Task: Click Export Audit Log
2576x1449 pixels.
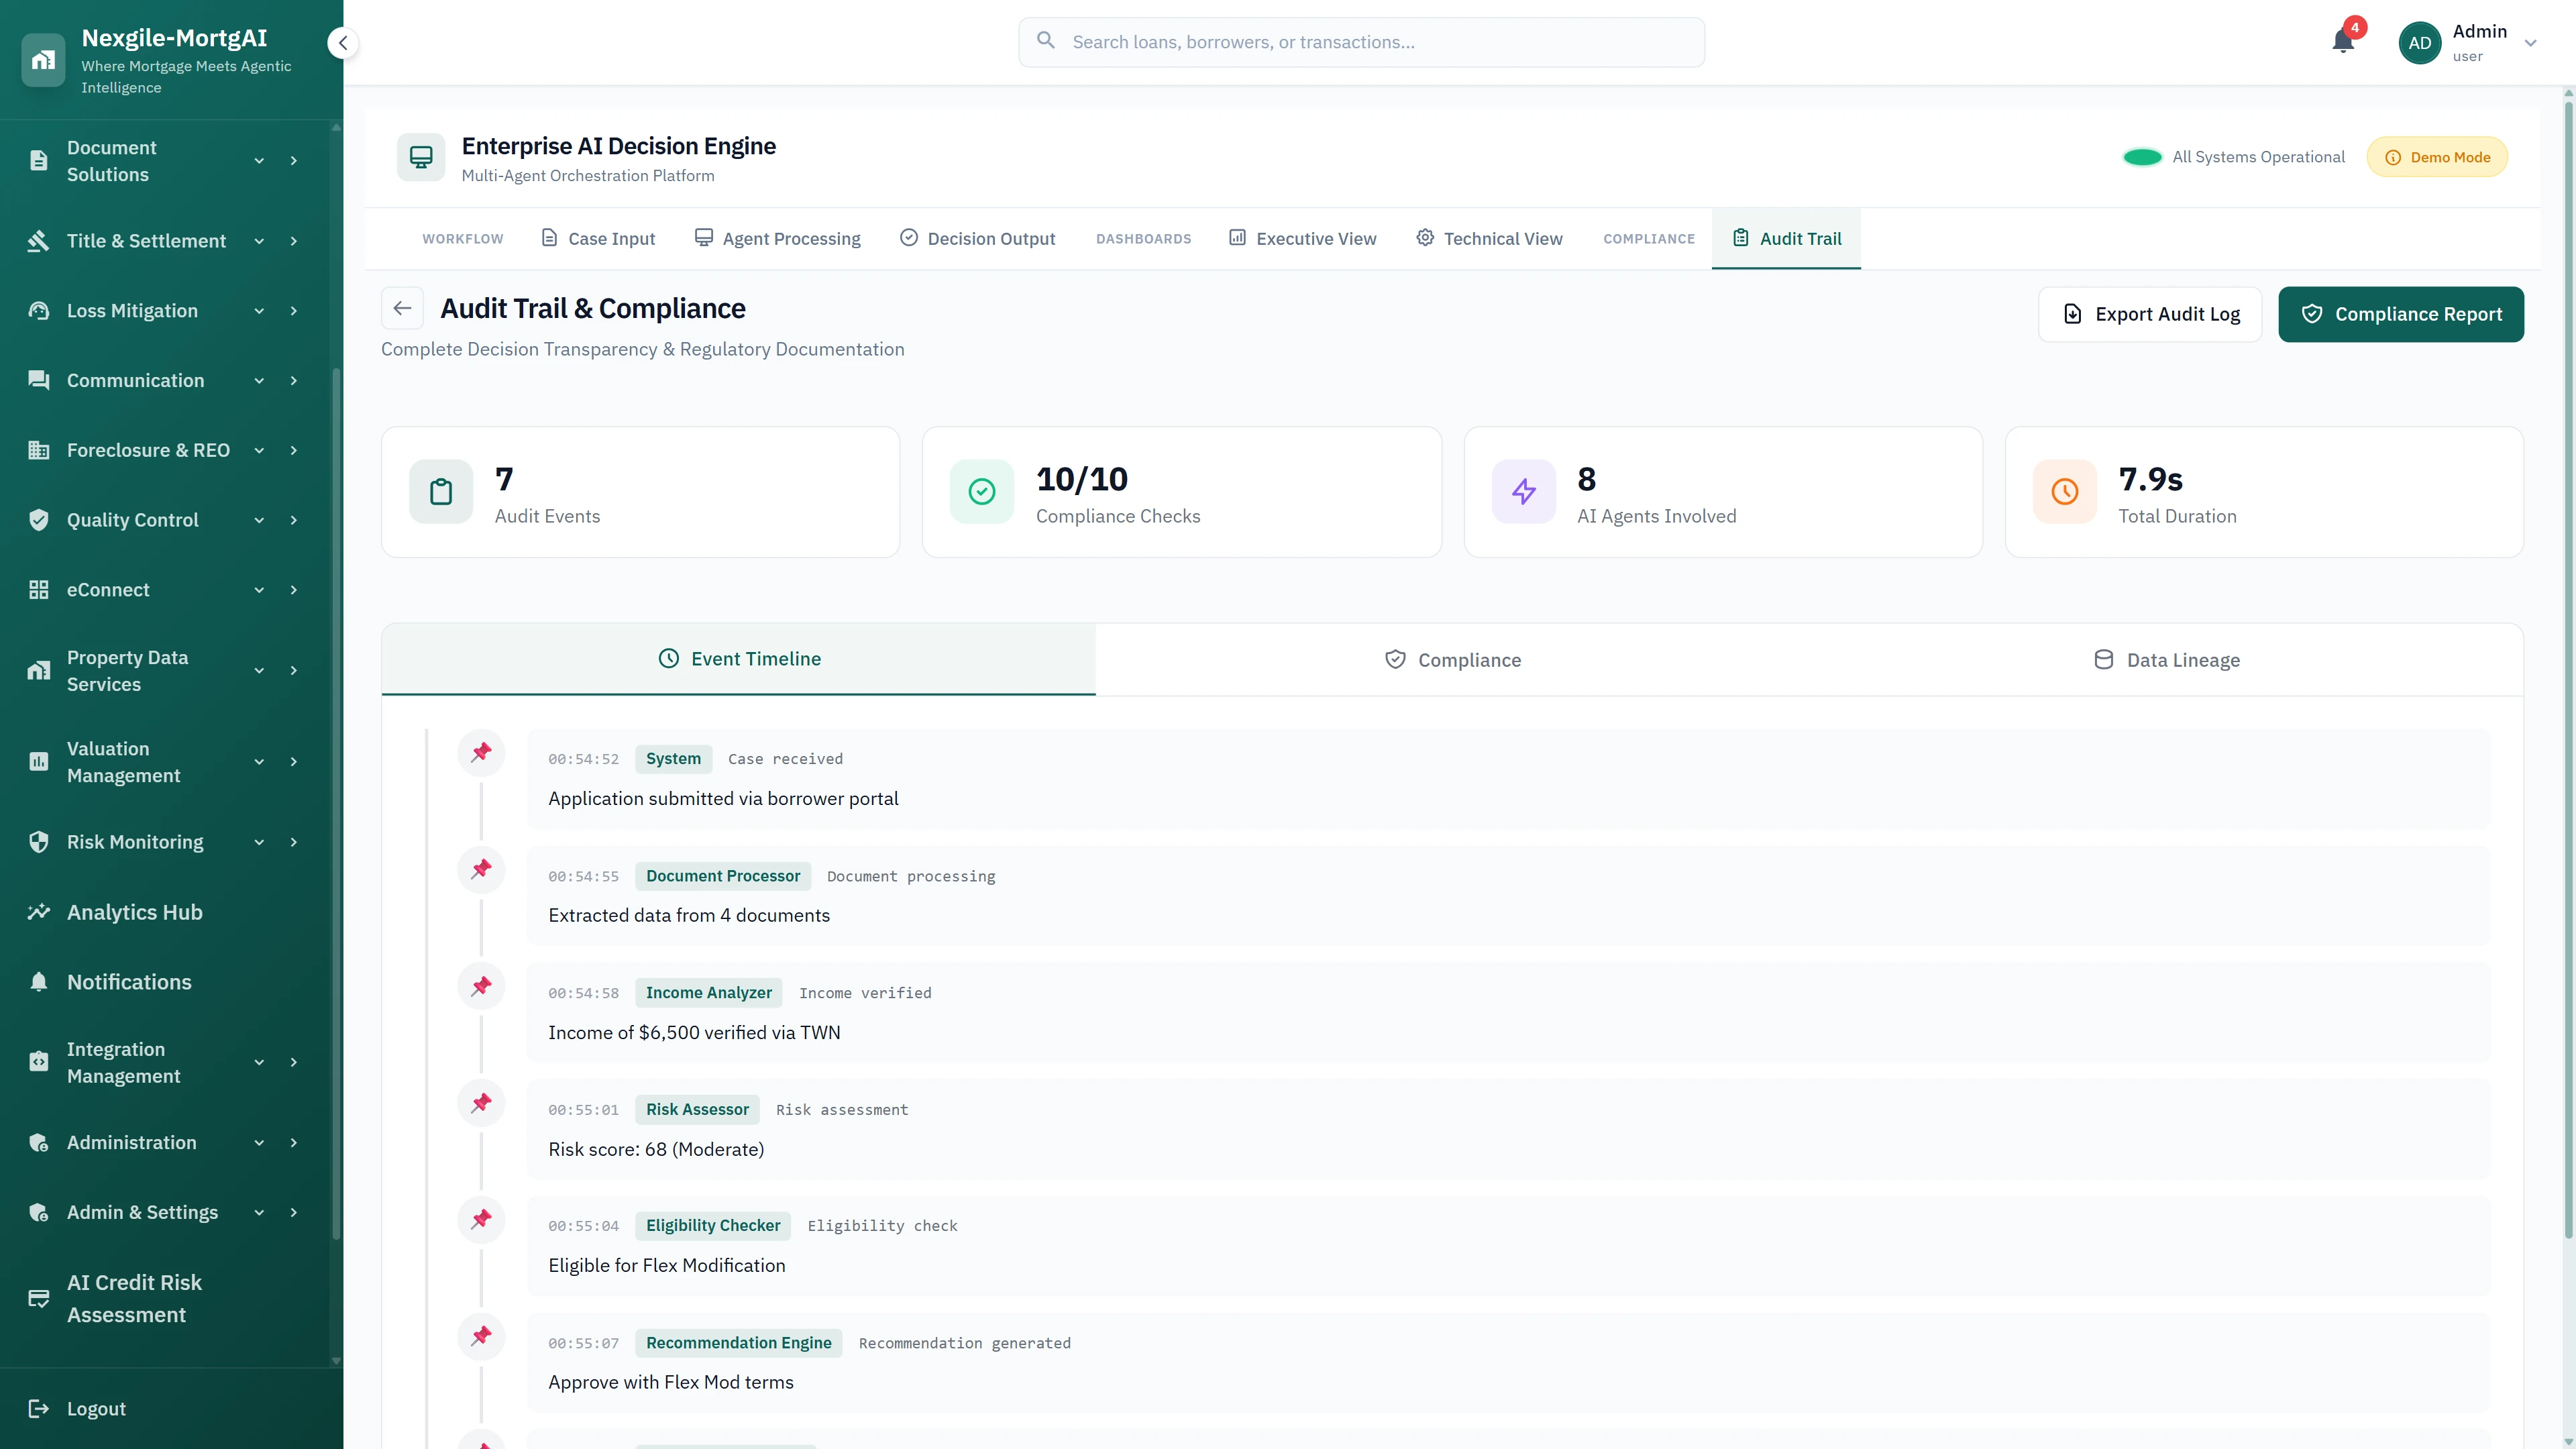Action: (x=2149, y=313)
